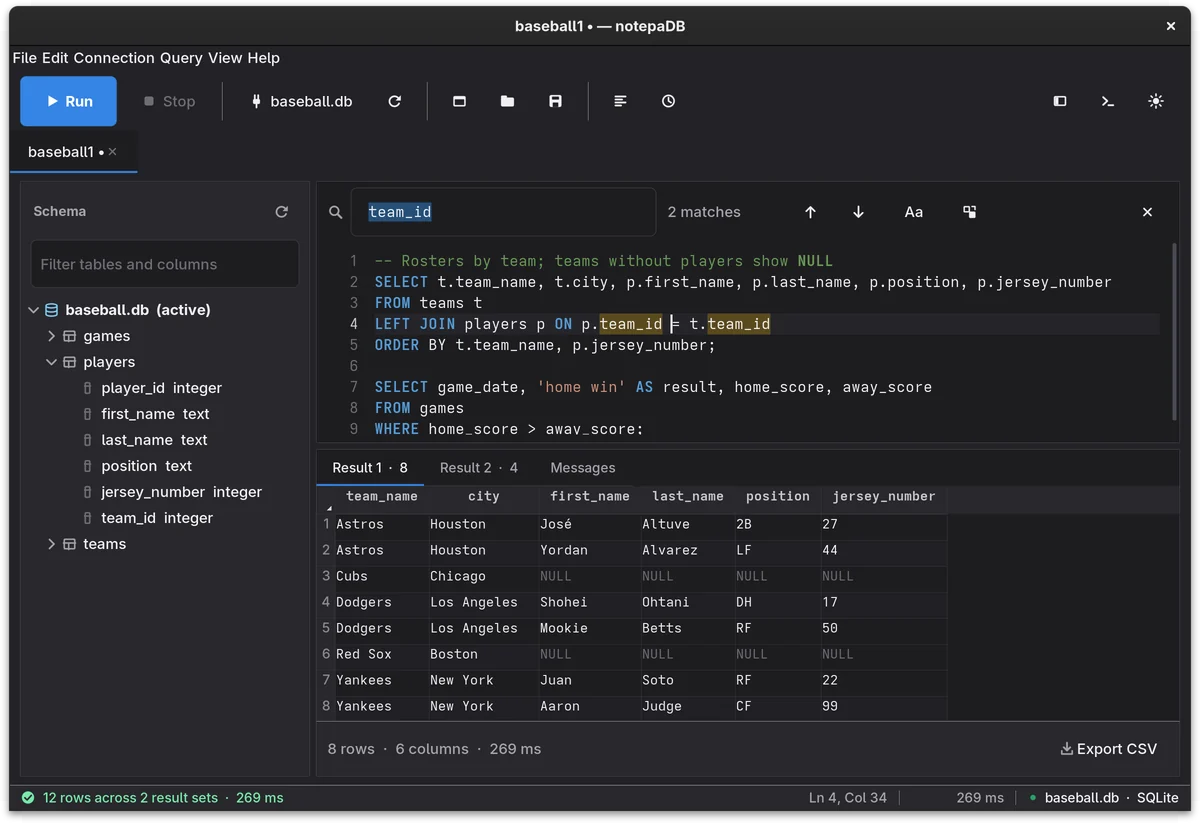Open the File menu
Screen dimensions: 1200x823
pyautogui.click(x=25, y=58)
